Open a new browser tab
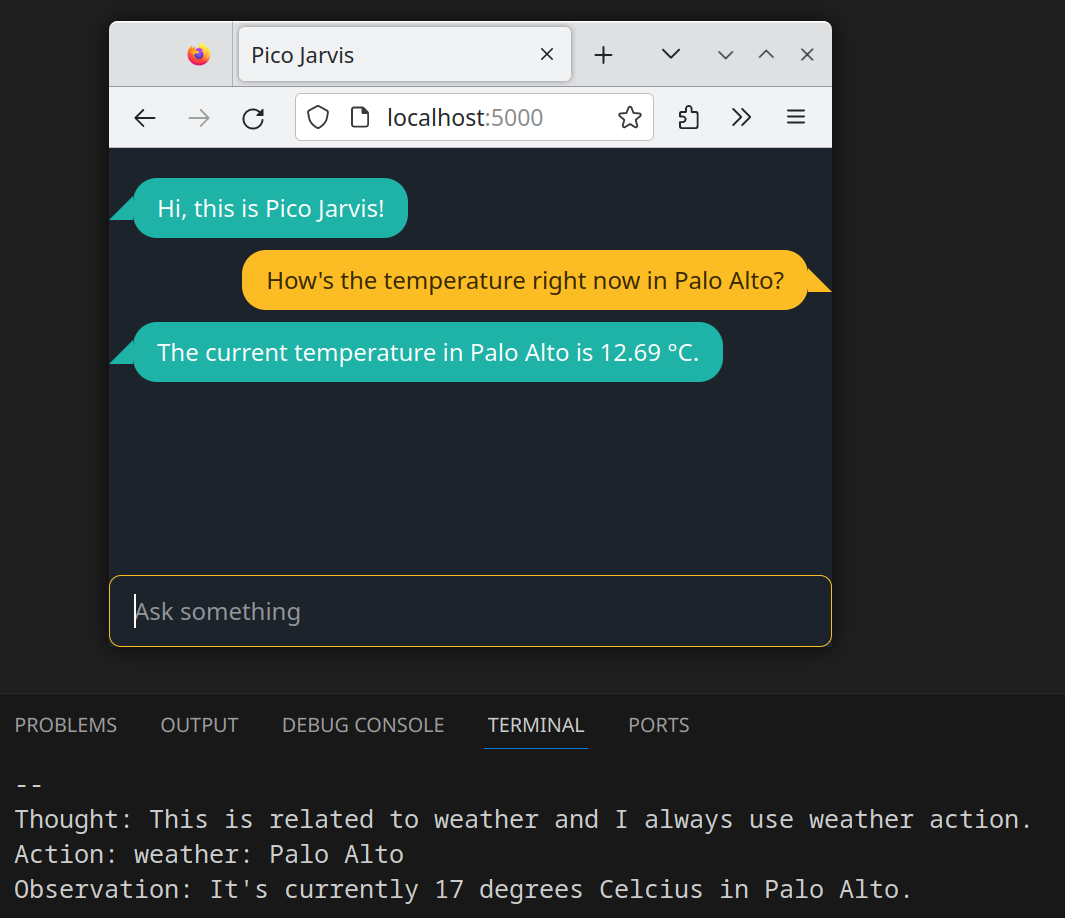This screenshot has width=1065, height=918. click(603, 55)
